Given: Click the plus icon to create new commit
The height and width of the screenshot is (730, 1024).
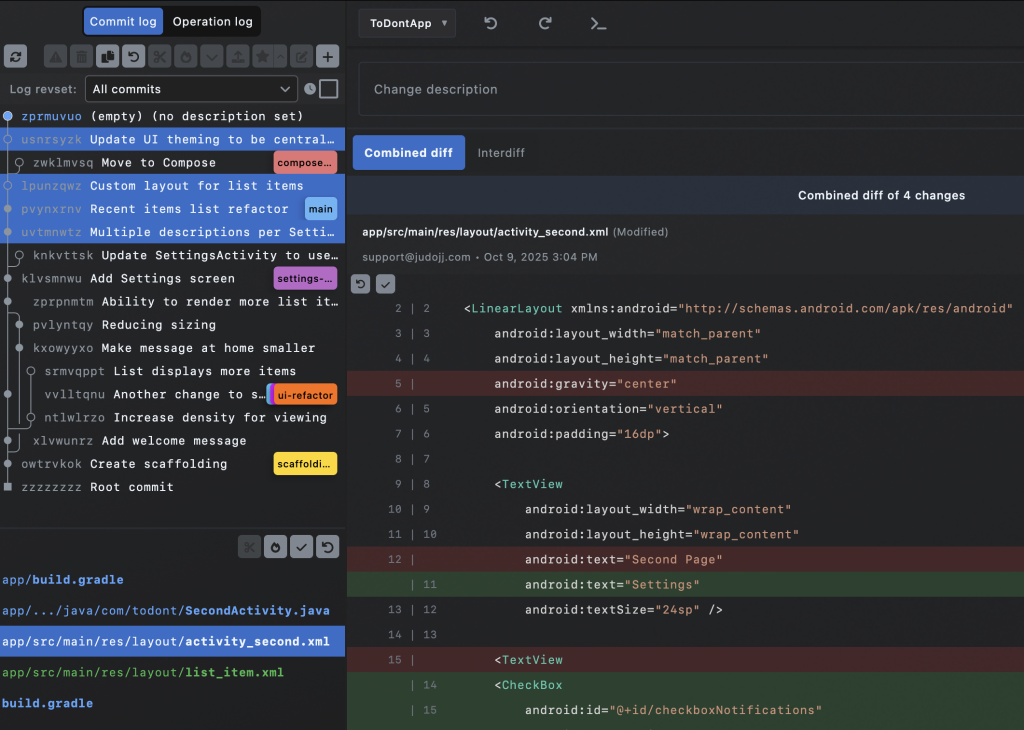Looking at the screenshot, I should [327, 57].
